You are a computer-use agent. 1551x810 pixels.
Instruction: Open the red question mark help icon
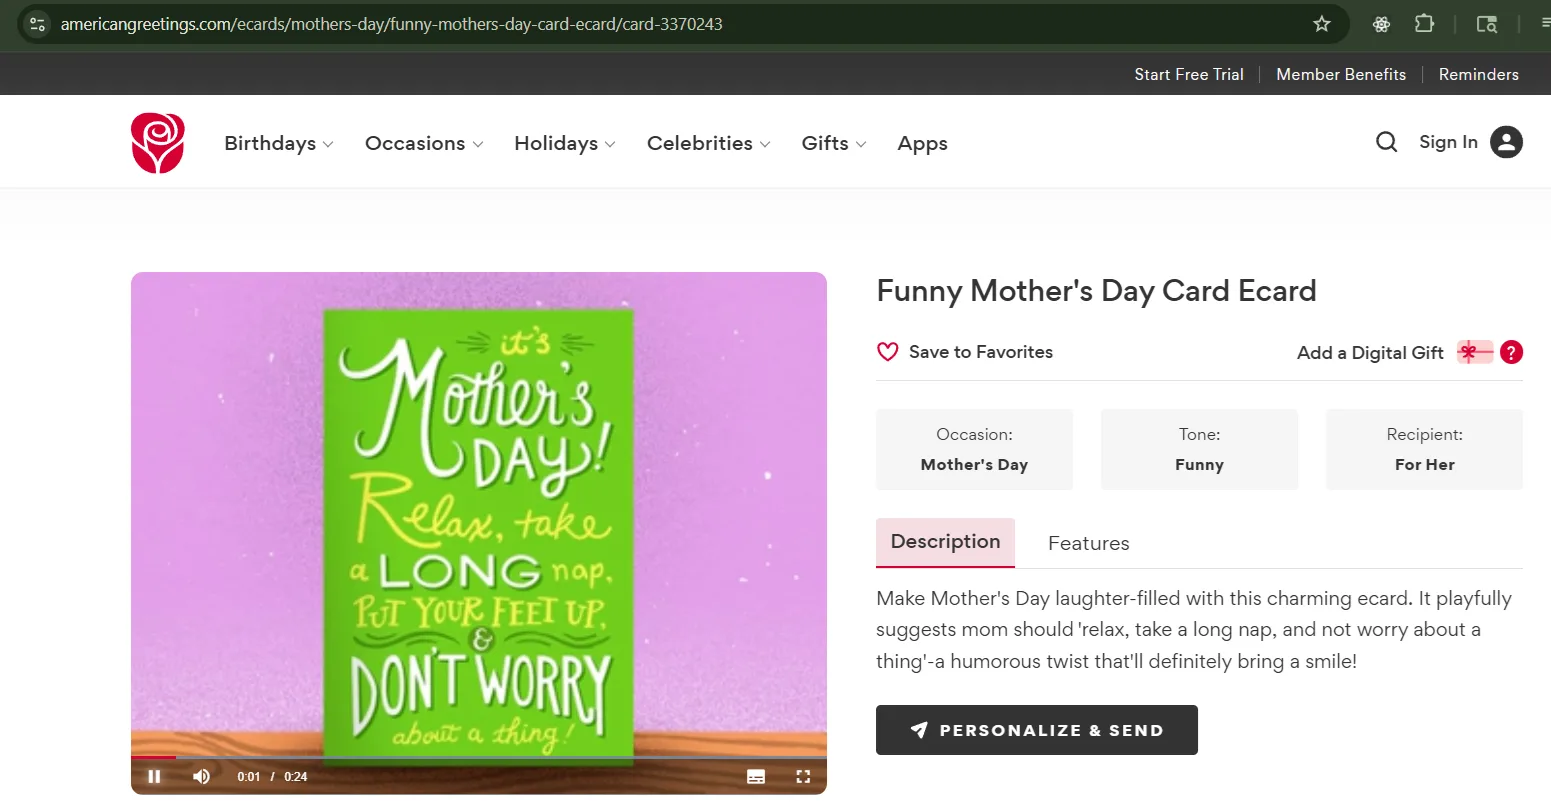[1511, 352]
